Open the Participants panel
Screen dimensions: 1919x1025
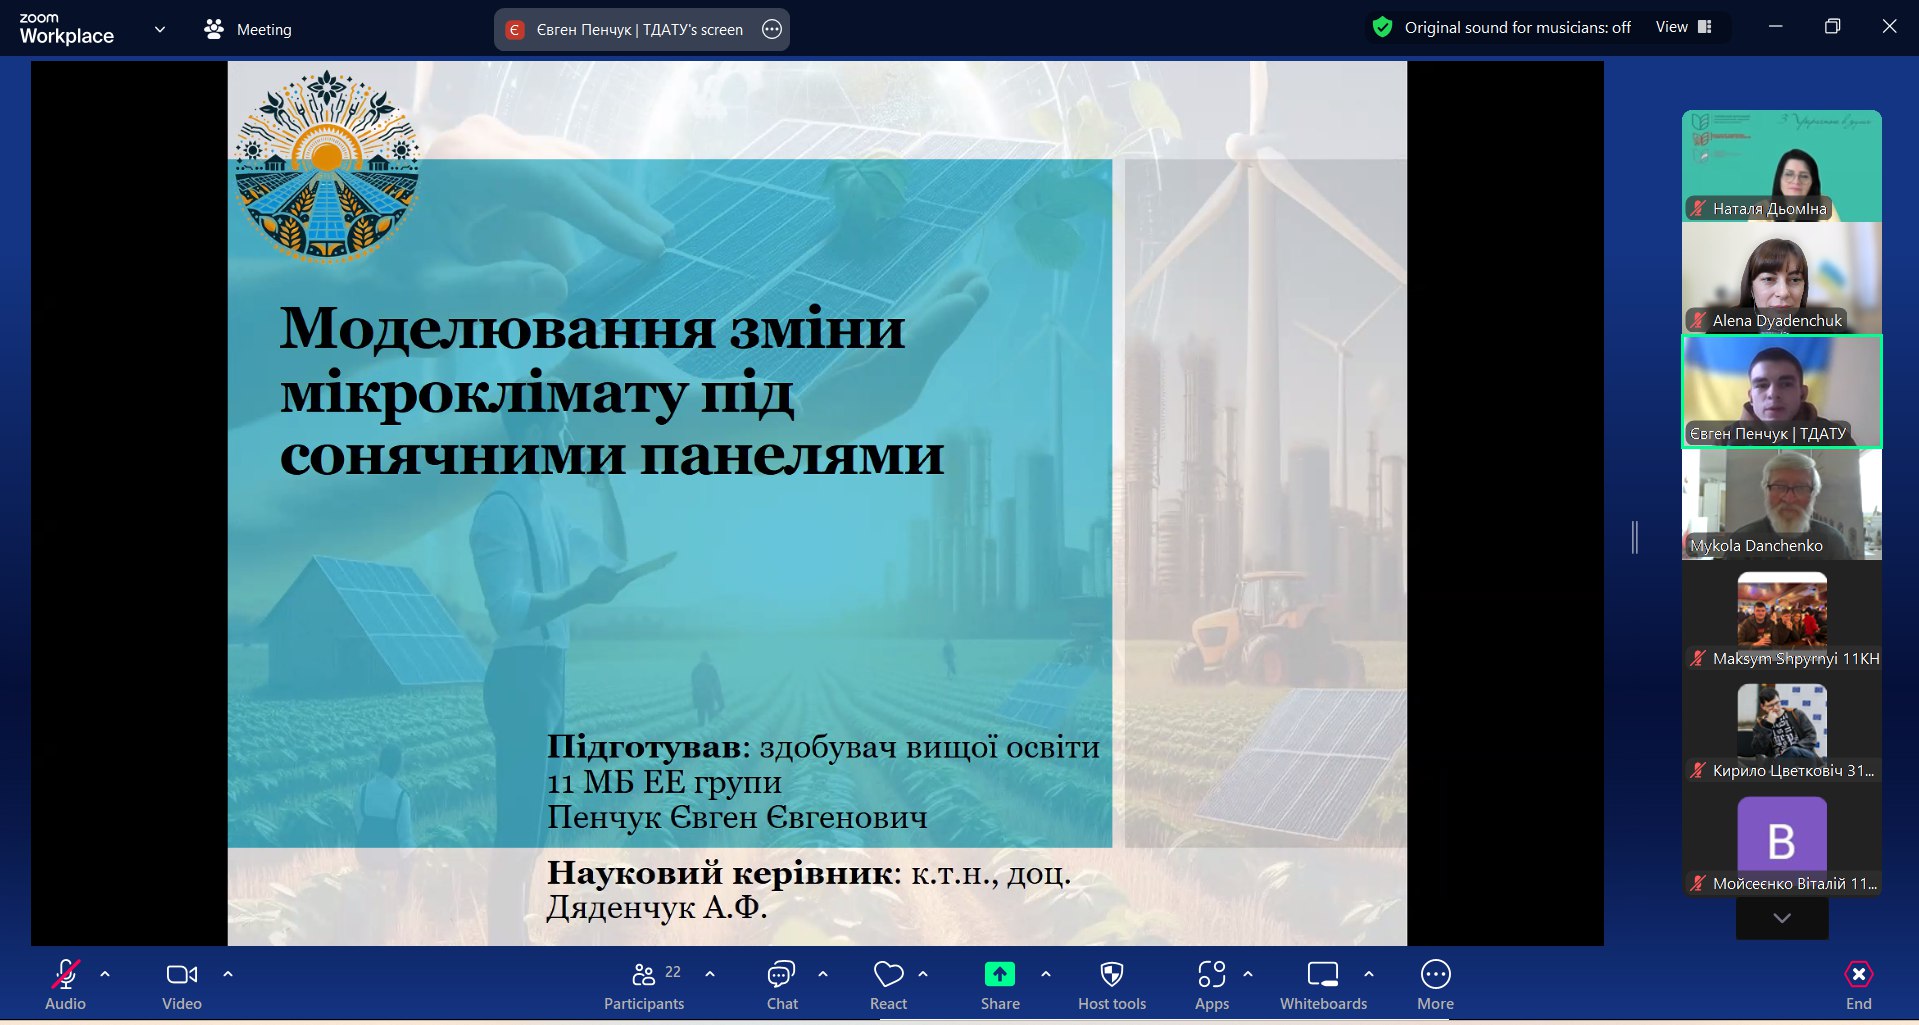644,985
